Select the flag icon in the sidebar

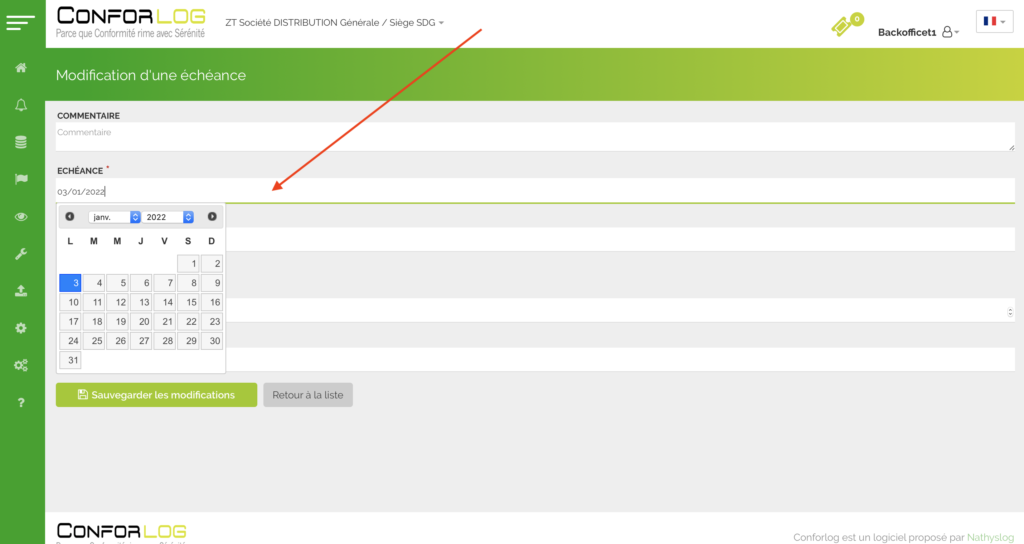(x=21, y=179)
